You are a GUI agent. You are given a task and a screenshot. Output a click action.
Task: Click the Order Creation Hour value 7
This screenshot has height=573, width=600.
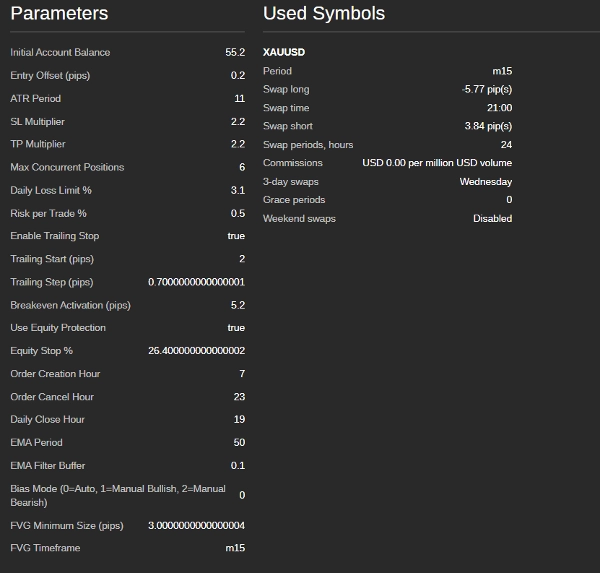click(x=241, y=374)
